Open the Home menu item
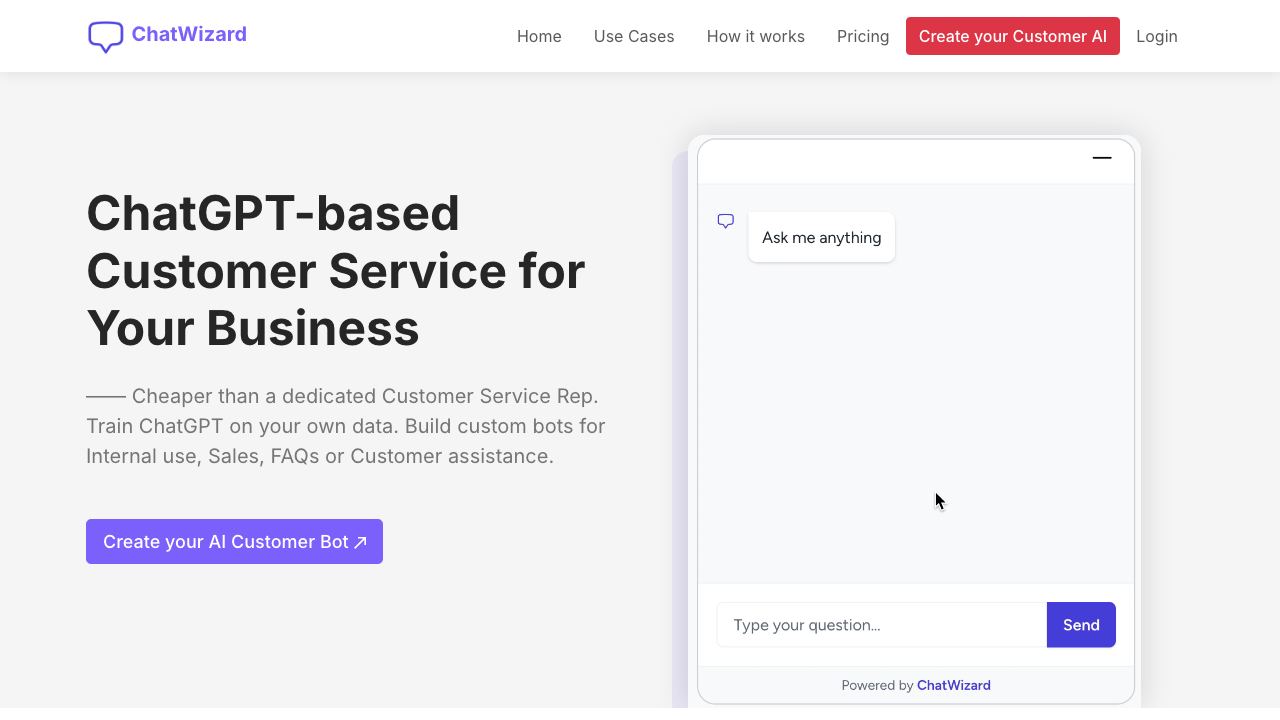Image resolution: width=1280 pixels, height=720 pixels. pyautogui.click(x=539, y=36)
